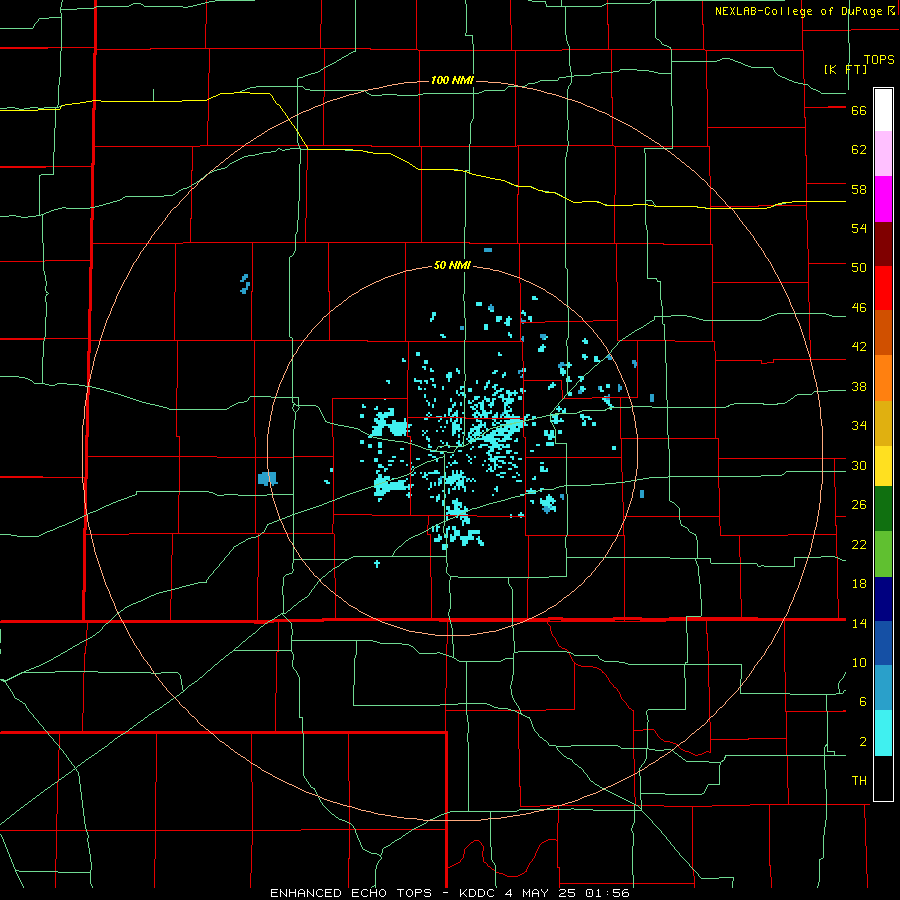Click the ENHANCED ECHO TOPS product title
The width and height of the screenshot is (900, 900).
pyautogui.click(x=354, y=893)
